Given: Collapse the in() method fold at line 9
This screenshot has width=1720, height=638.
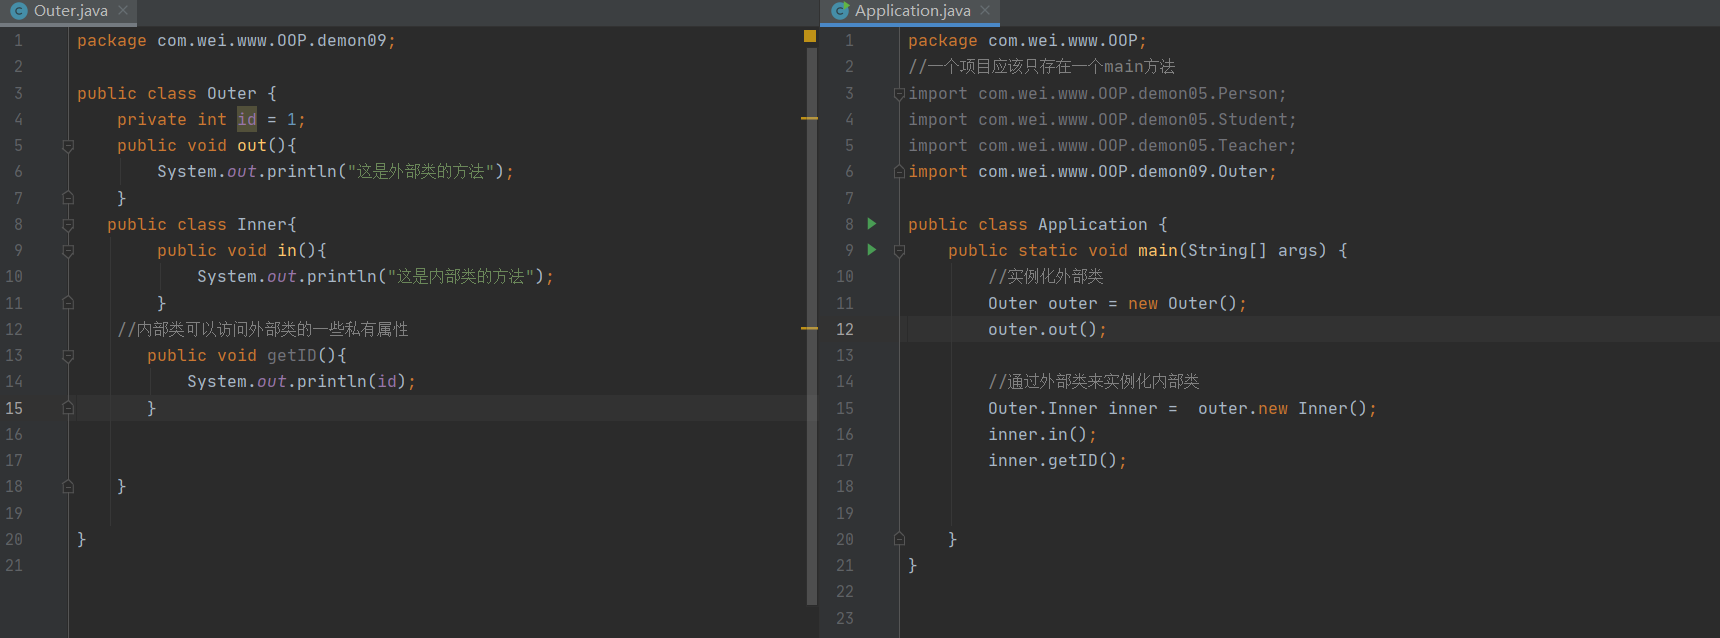Looking at the screenshot, I should pos(68,251).
